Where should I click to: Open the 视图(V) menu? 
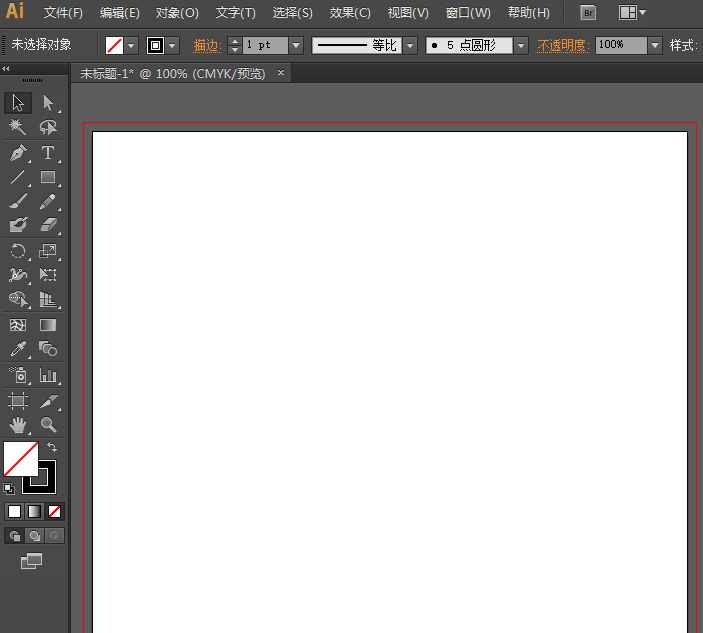tap(408, 13)
